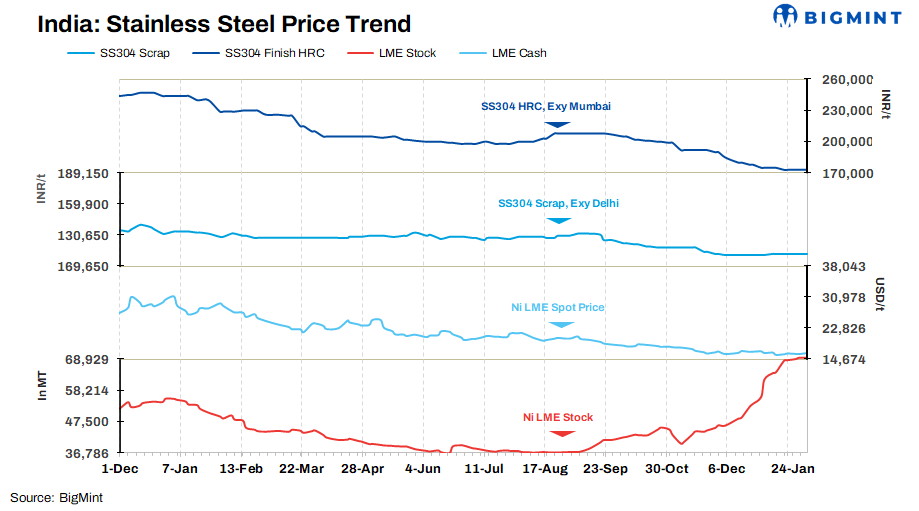Viewport: 919px width, 511px height.
Task: Click the 'Source: BigMint' text
Action: (57, 497)
